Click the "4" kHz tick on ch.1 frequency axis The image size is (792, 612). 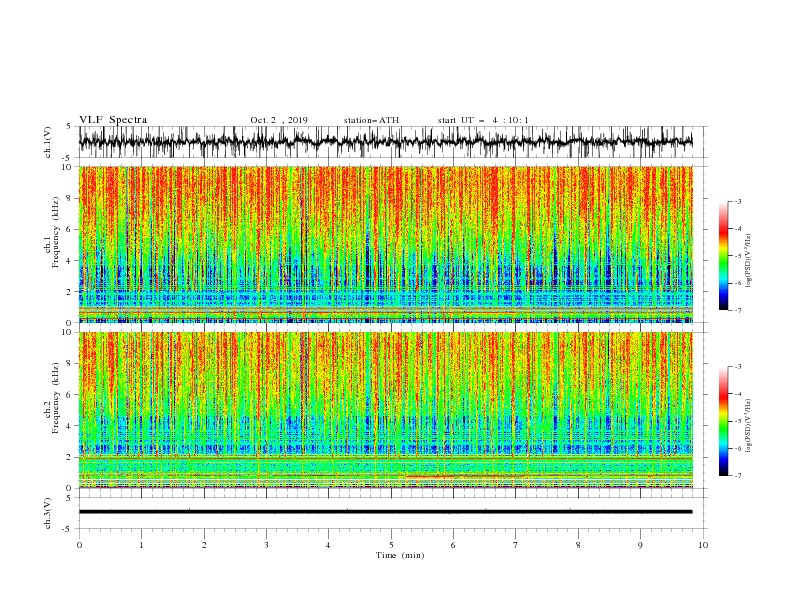click(70, 261)
